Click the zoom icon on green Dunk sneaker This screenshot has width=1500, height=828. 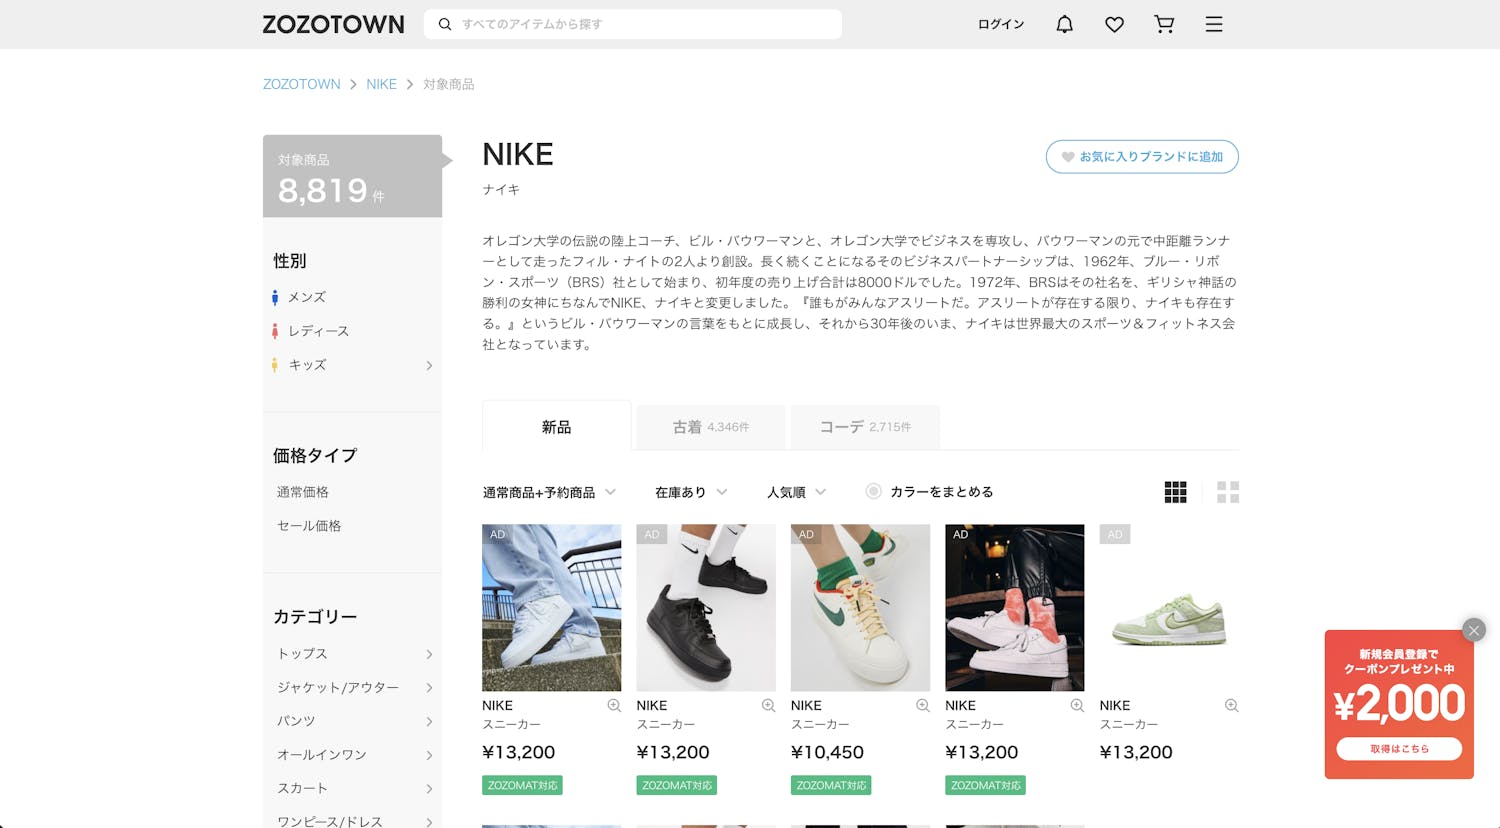[1231, 706]
